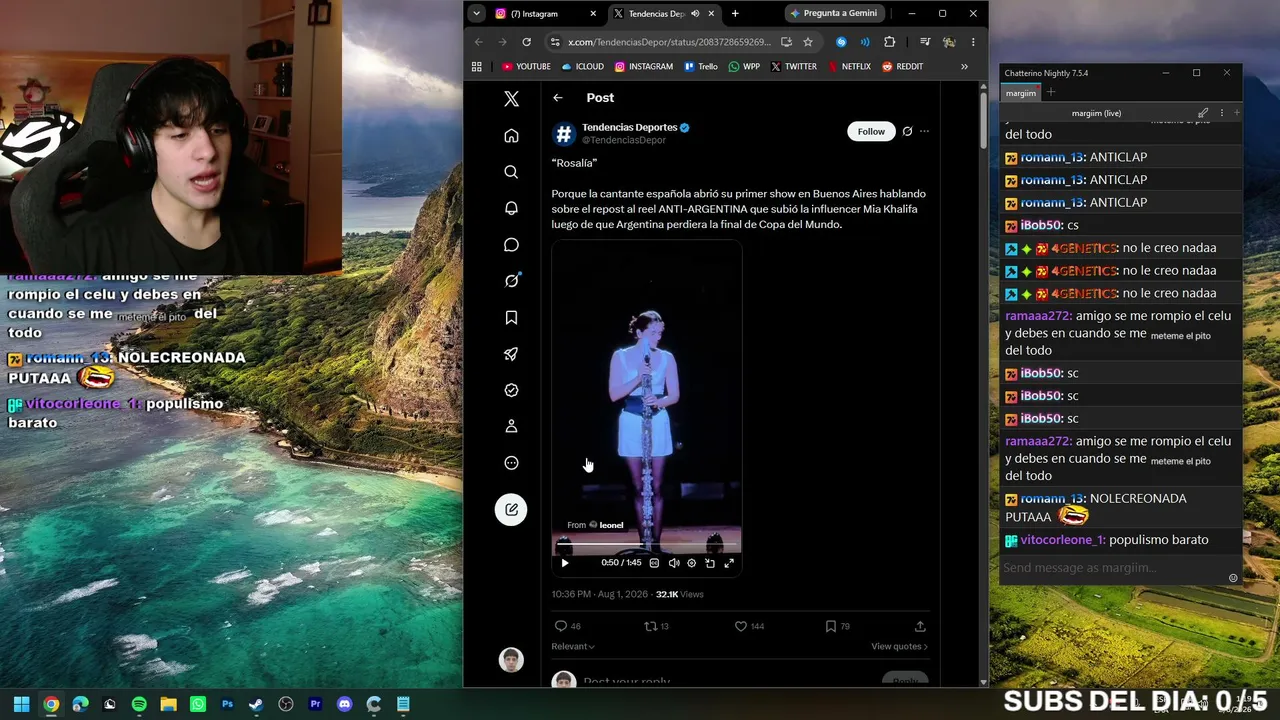Reload the current page
Image resolution: width=1280 pixels, height=720 pixels.
(x=526, y=42)
